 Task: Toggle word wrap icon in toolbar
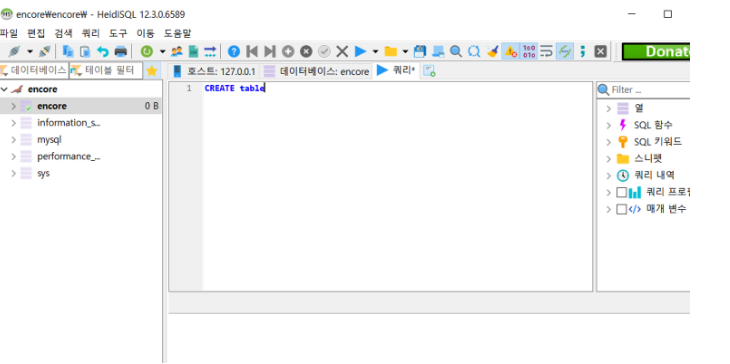pyautogui.click(x=546, y=51)
